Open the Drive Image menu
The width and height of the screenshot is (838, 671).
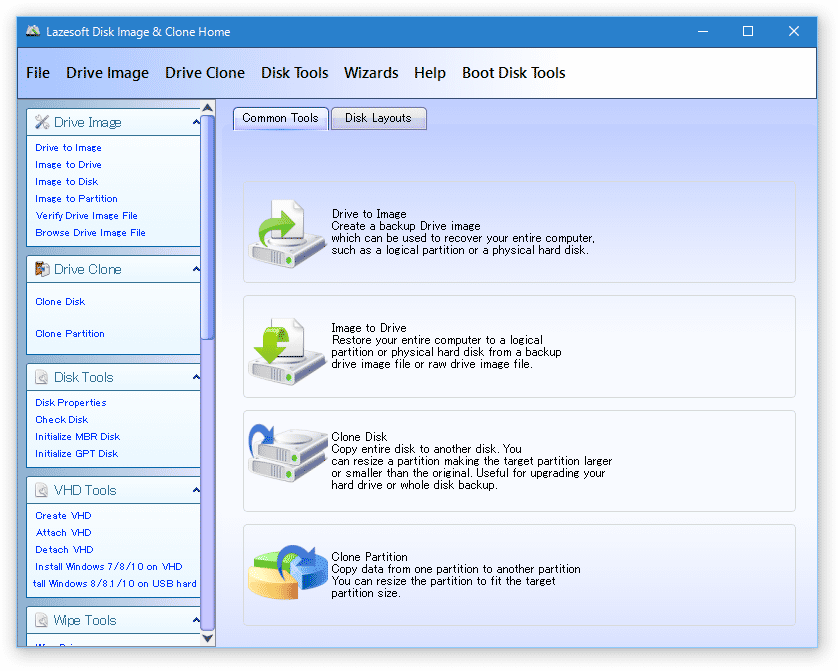[107, 73]
